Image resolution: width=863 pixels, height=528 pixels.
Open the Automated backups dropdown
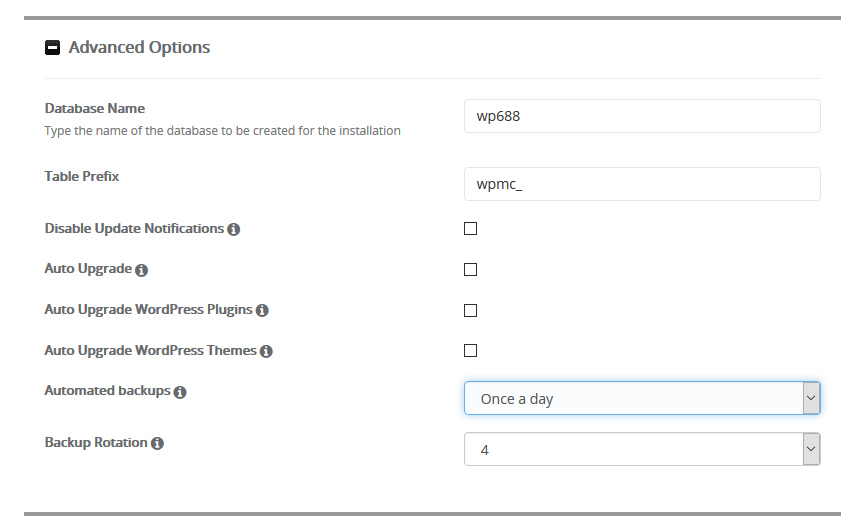point(642,398)
